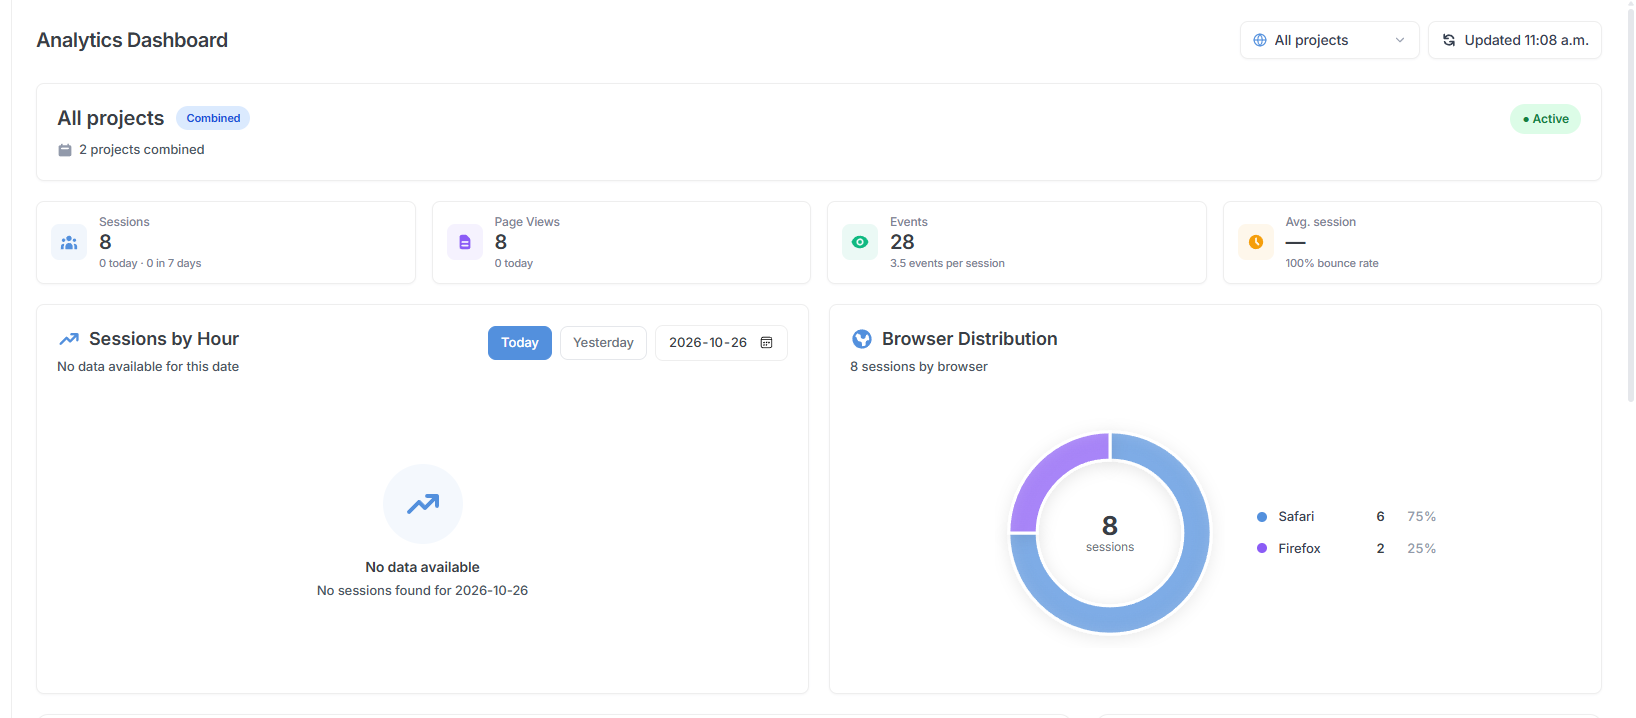Click the Events card value 28
Image resolution: width=1636 pixels, height=718 pixels.
pyautogui.click(x=902, y=242)
